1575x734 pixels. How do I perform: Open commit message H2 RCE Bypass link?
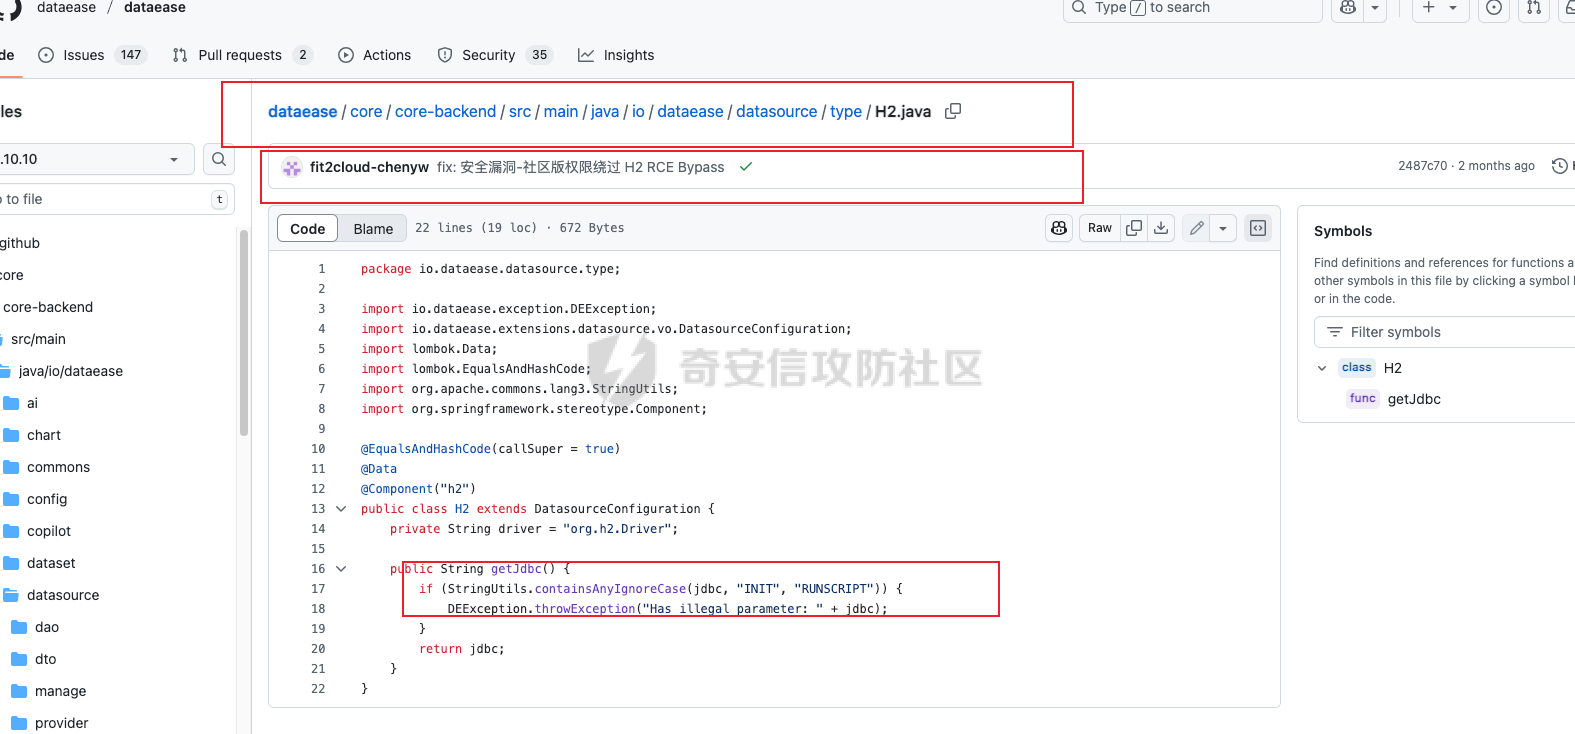[580, 167]
